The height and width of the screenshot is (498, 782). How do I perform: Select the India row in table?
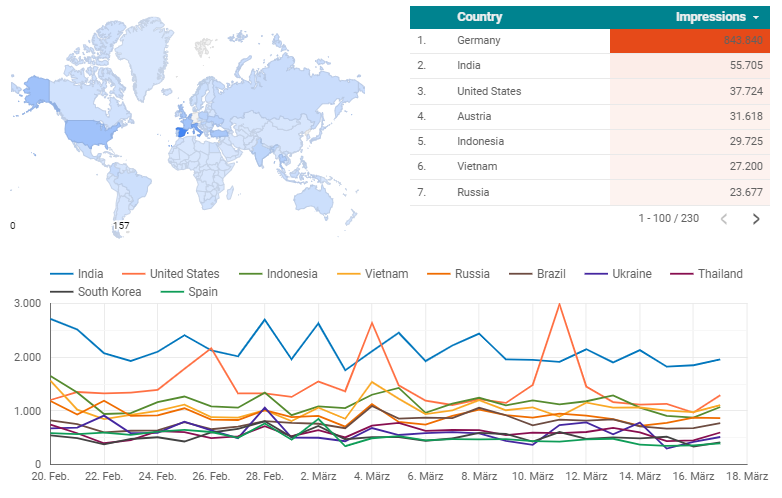589,66
